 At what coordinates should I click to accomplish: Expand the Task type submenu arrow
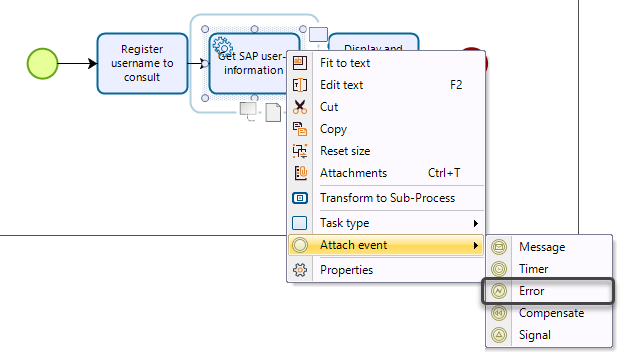(475, 223)
